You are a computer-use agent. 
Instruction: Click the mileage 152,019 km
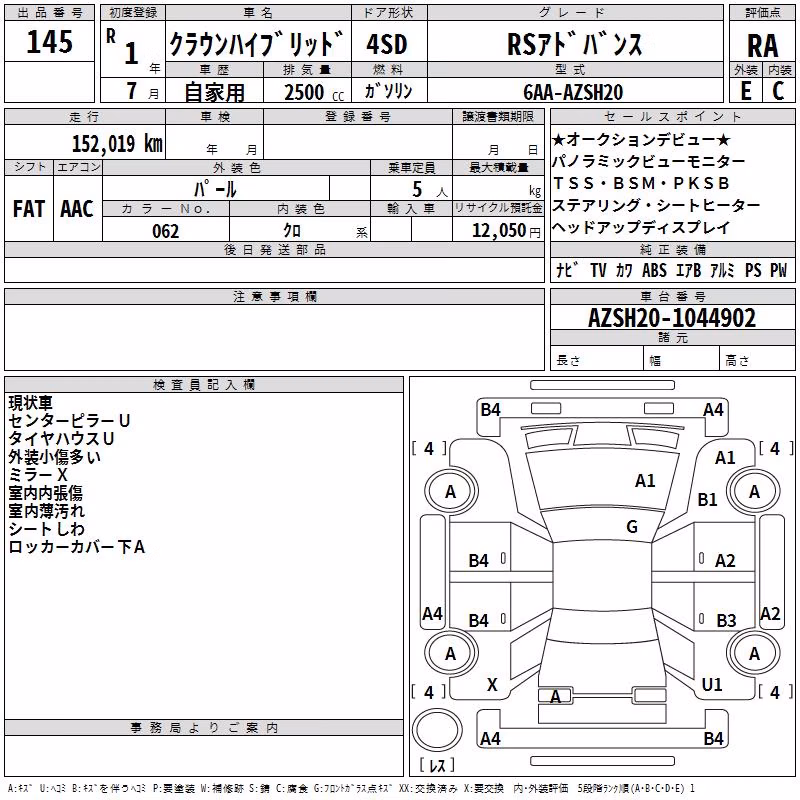(117, 143)
